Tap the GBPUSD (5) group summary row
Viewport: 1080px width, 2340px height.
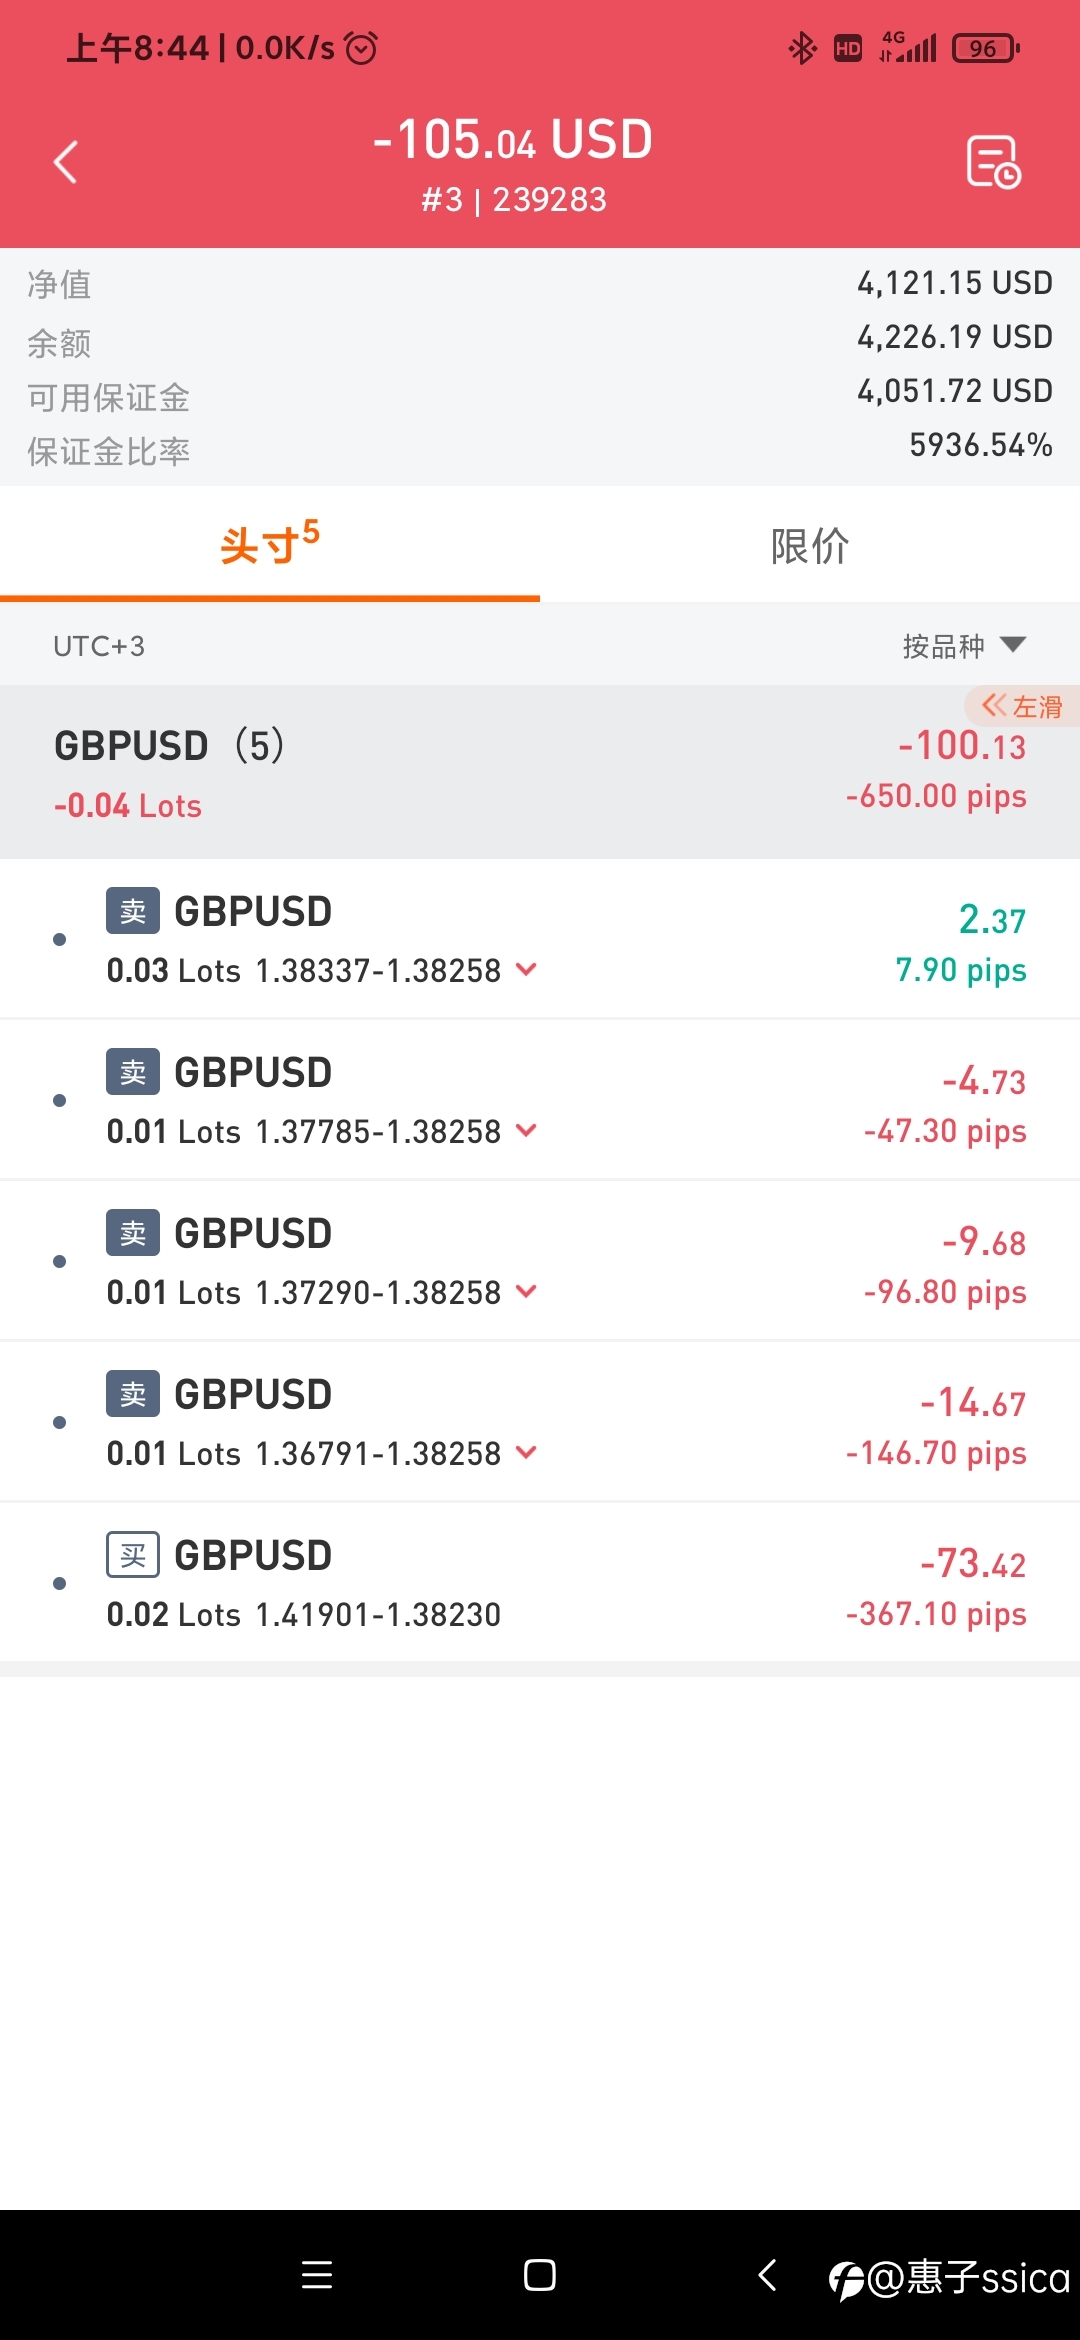(x=540, y=772)
